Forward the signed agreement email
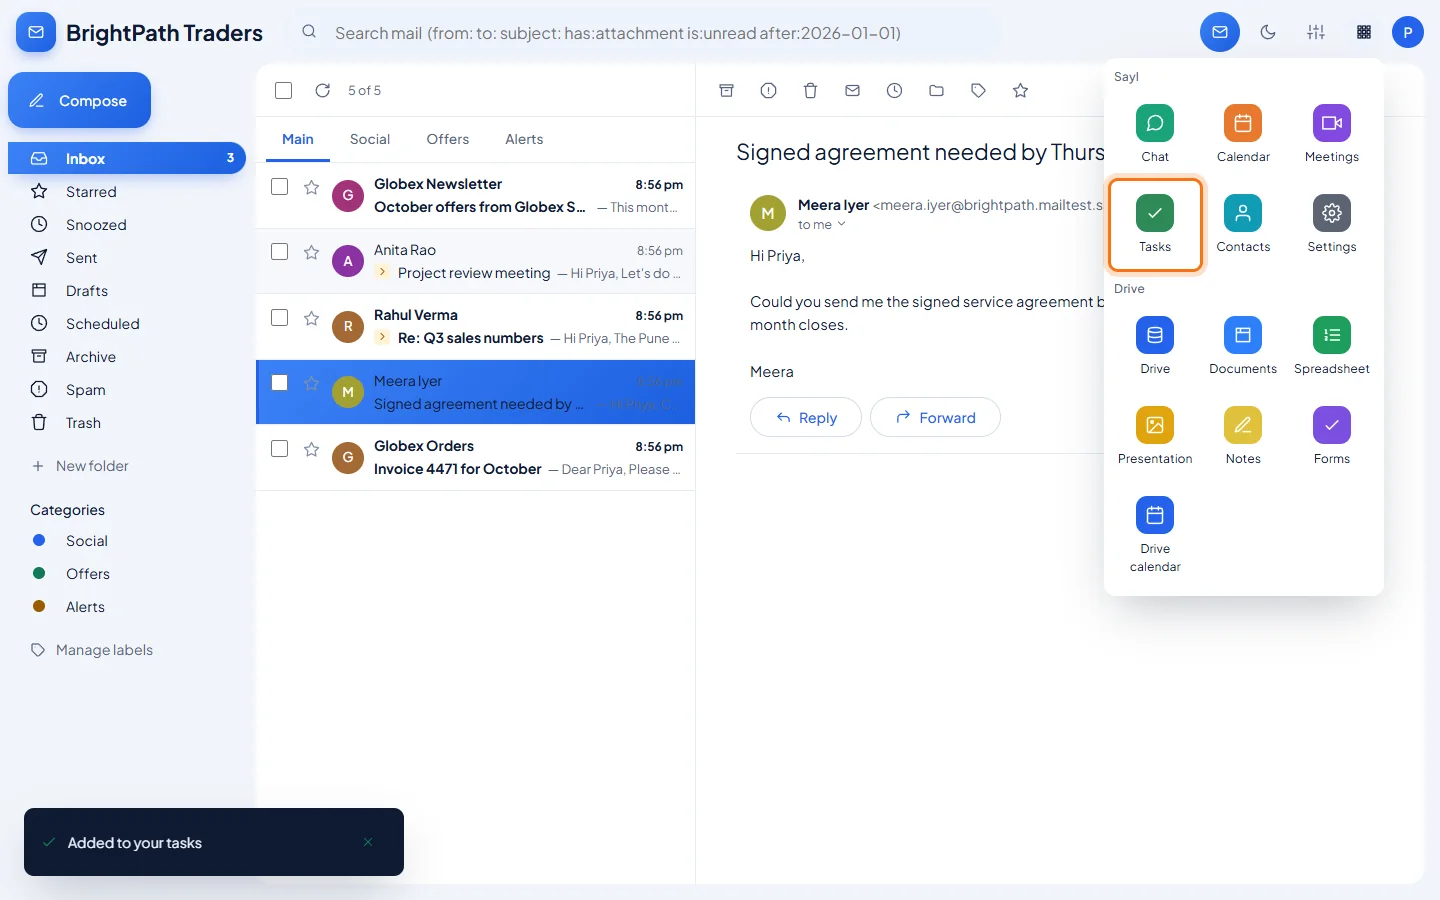Screen dimensions: 1440x900 (935, 417)
